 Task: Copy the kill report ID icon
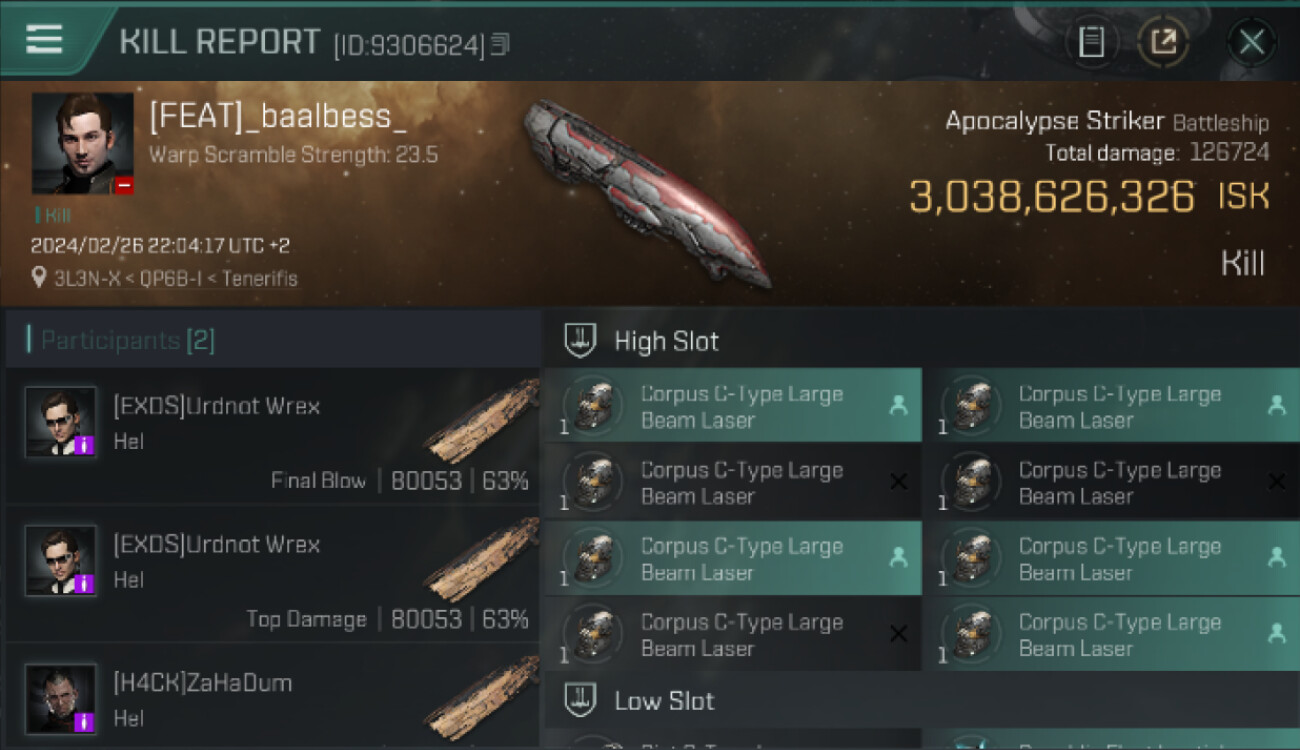coord(500,44)
